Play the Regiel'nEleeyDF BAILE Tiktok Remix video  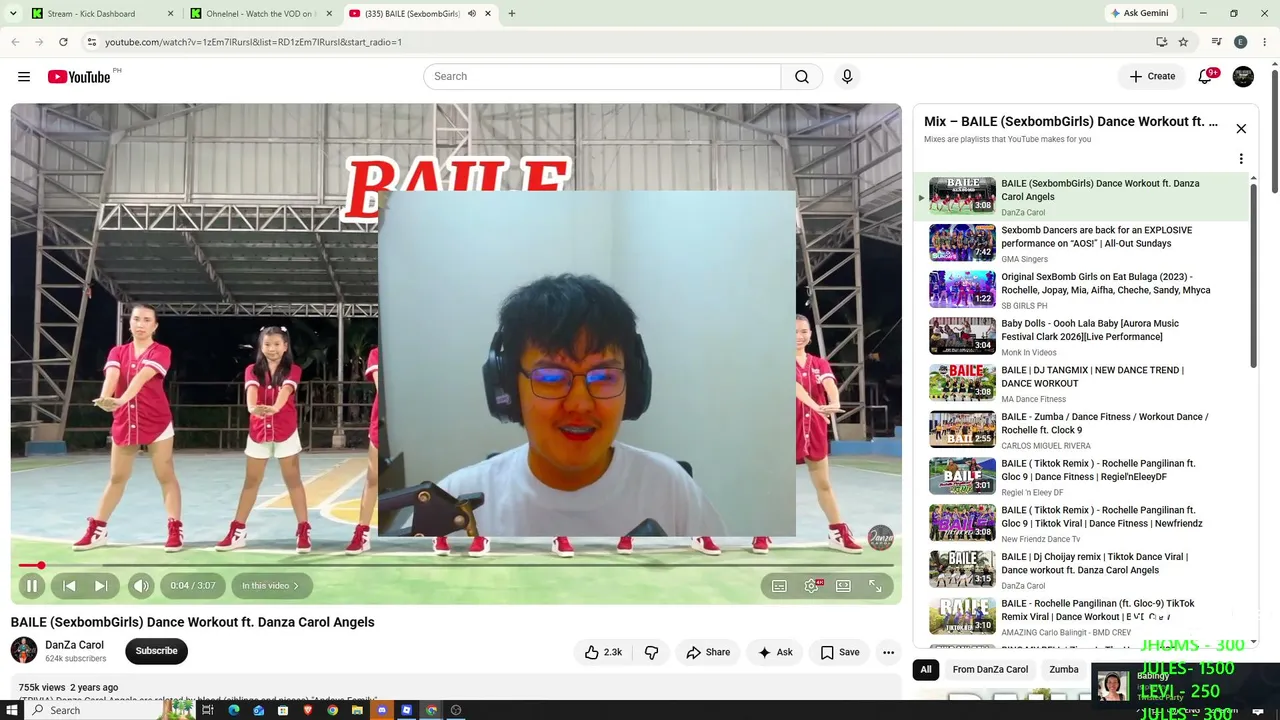click(x=1083, y=477)
